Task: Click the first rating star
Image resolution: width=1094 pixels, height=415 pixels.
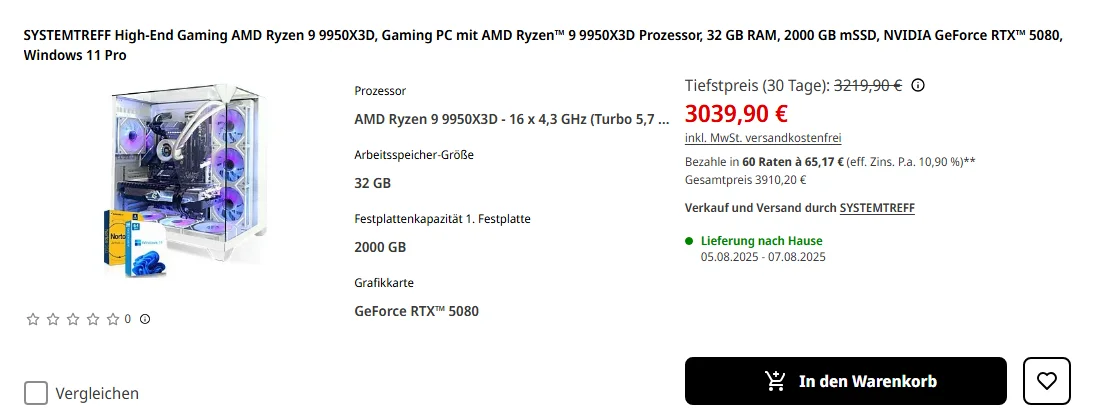Action: click(33, 319)
